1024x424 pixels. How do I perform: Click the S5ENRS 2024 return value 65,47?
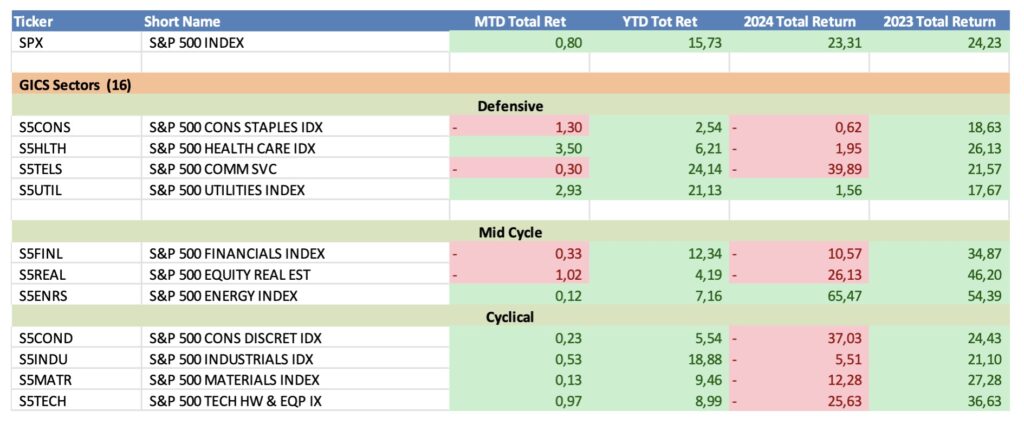coord(839,296)
